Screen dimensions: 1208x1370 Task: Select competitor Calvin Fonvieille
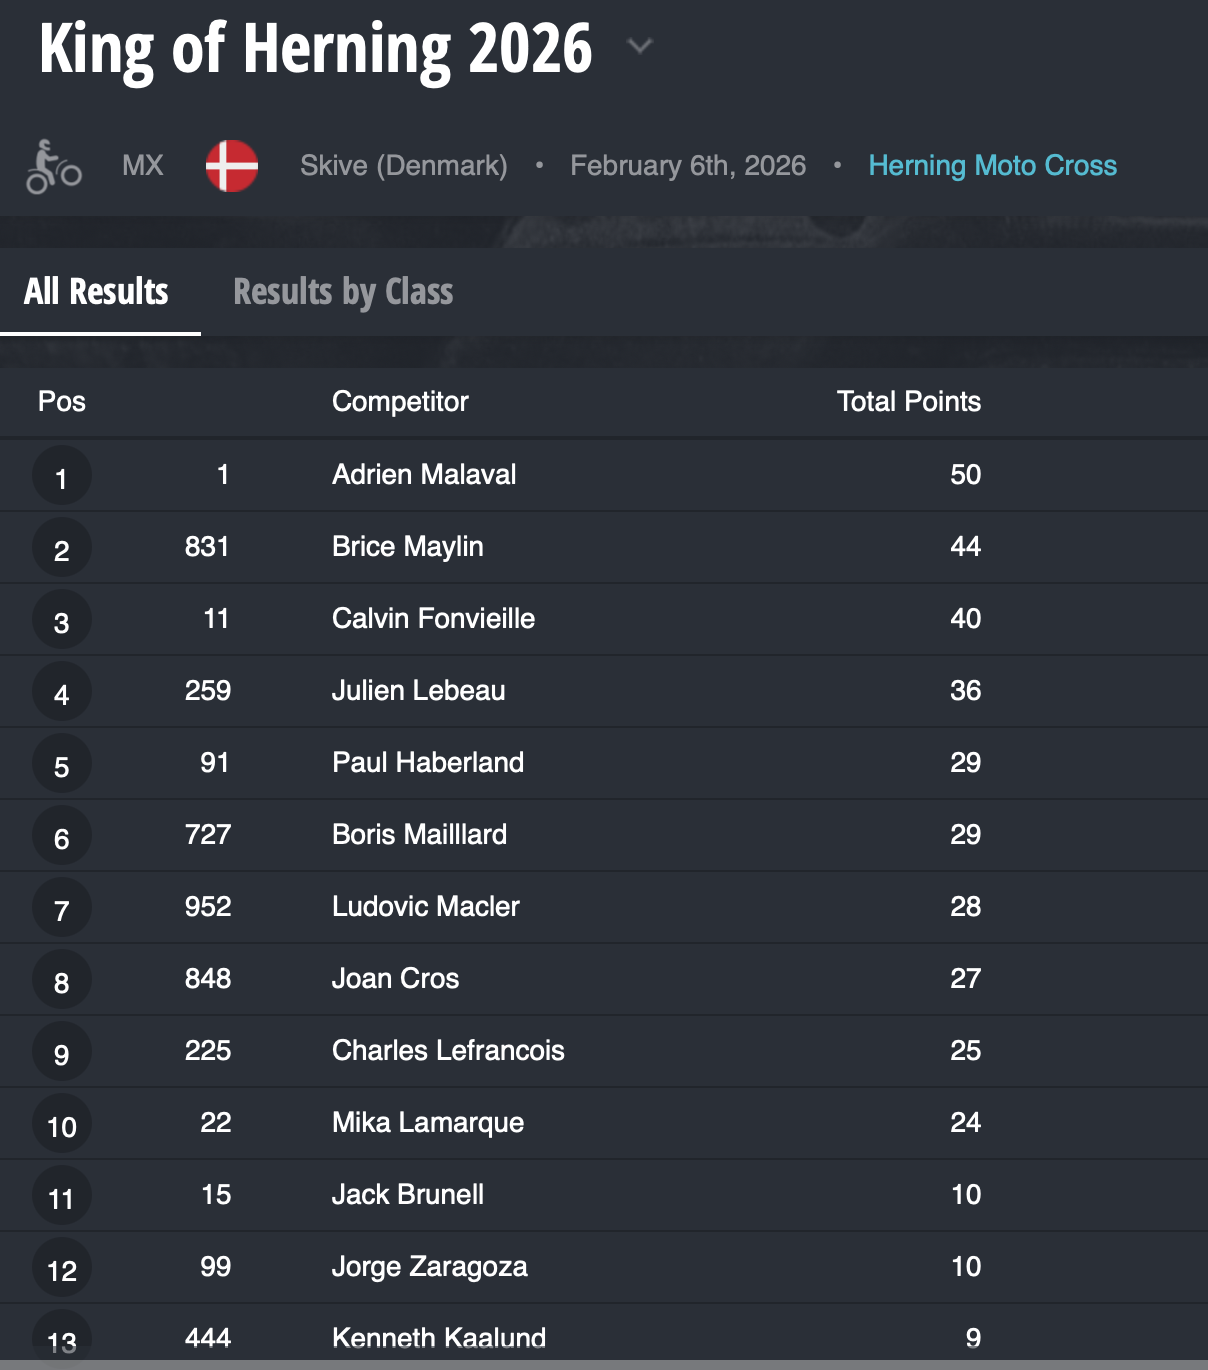pyautogui.click(x=433, y=619)
